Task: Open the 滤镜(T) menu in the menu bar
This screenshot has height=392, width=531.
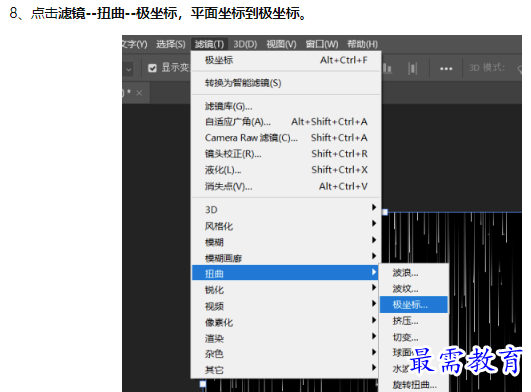Action: [209, 44]
